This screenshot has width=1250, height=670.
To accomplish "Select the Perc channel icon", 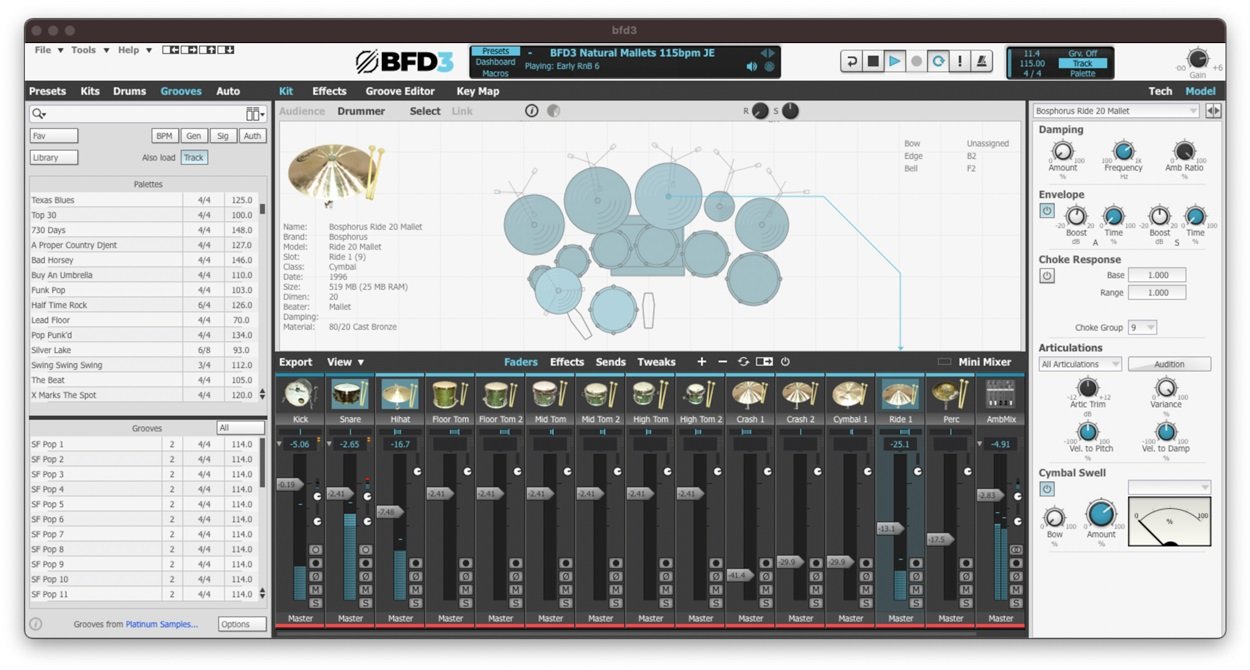I will [950, 394].
